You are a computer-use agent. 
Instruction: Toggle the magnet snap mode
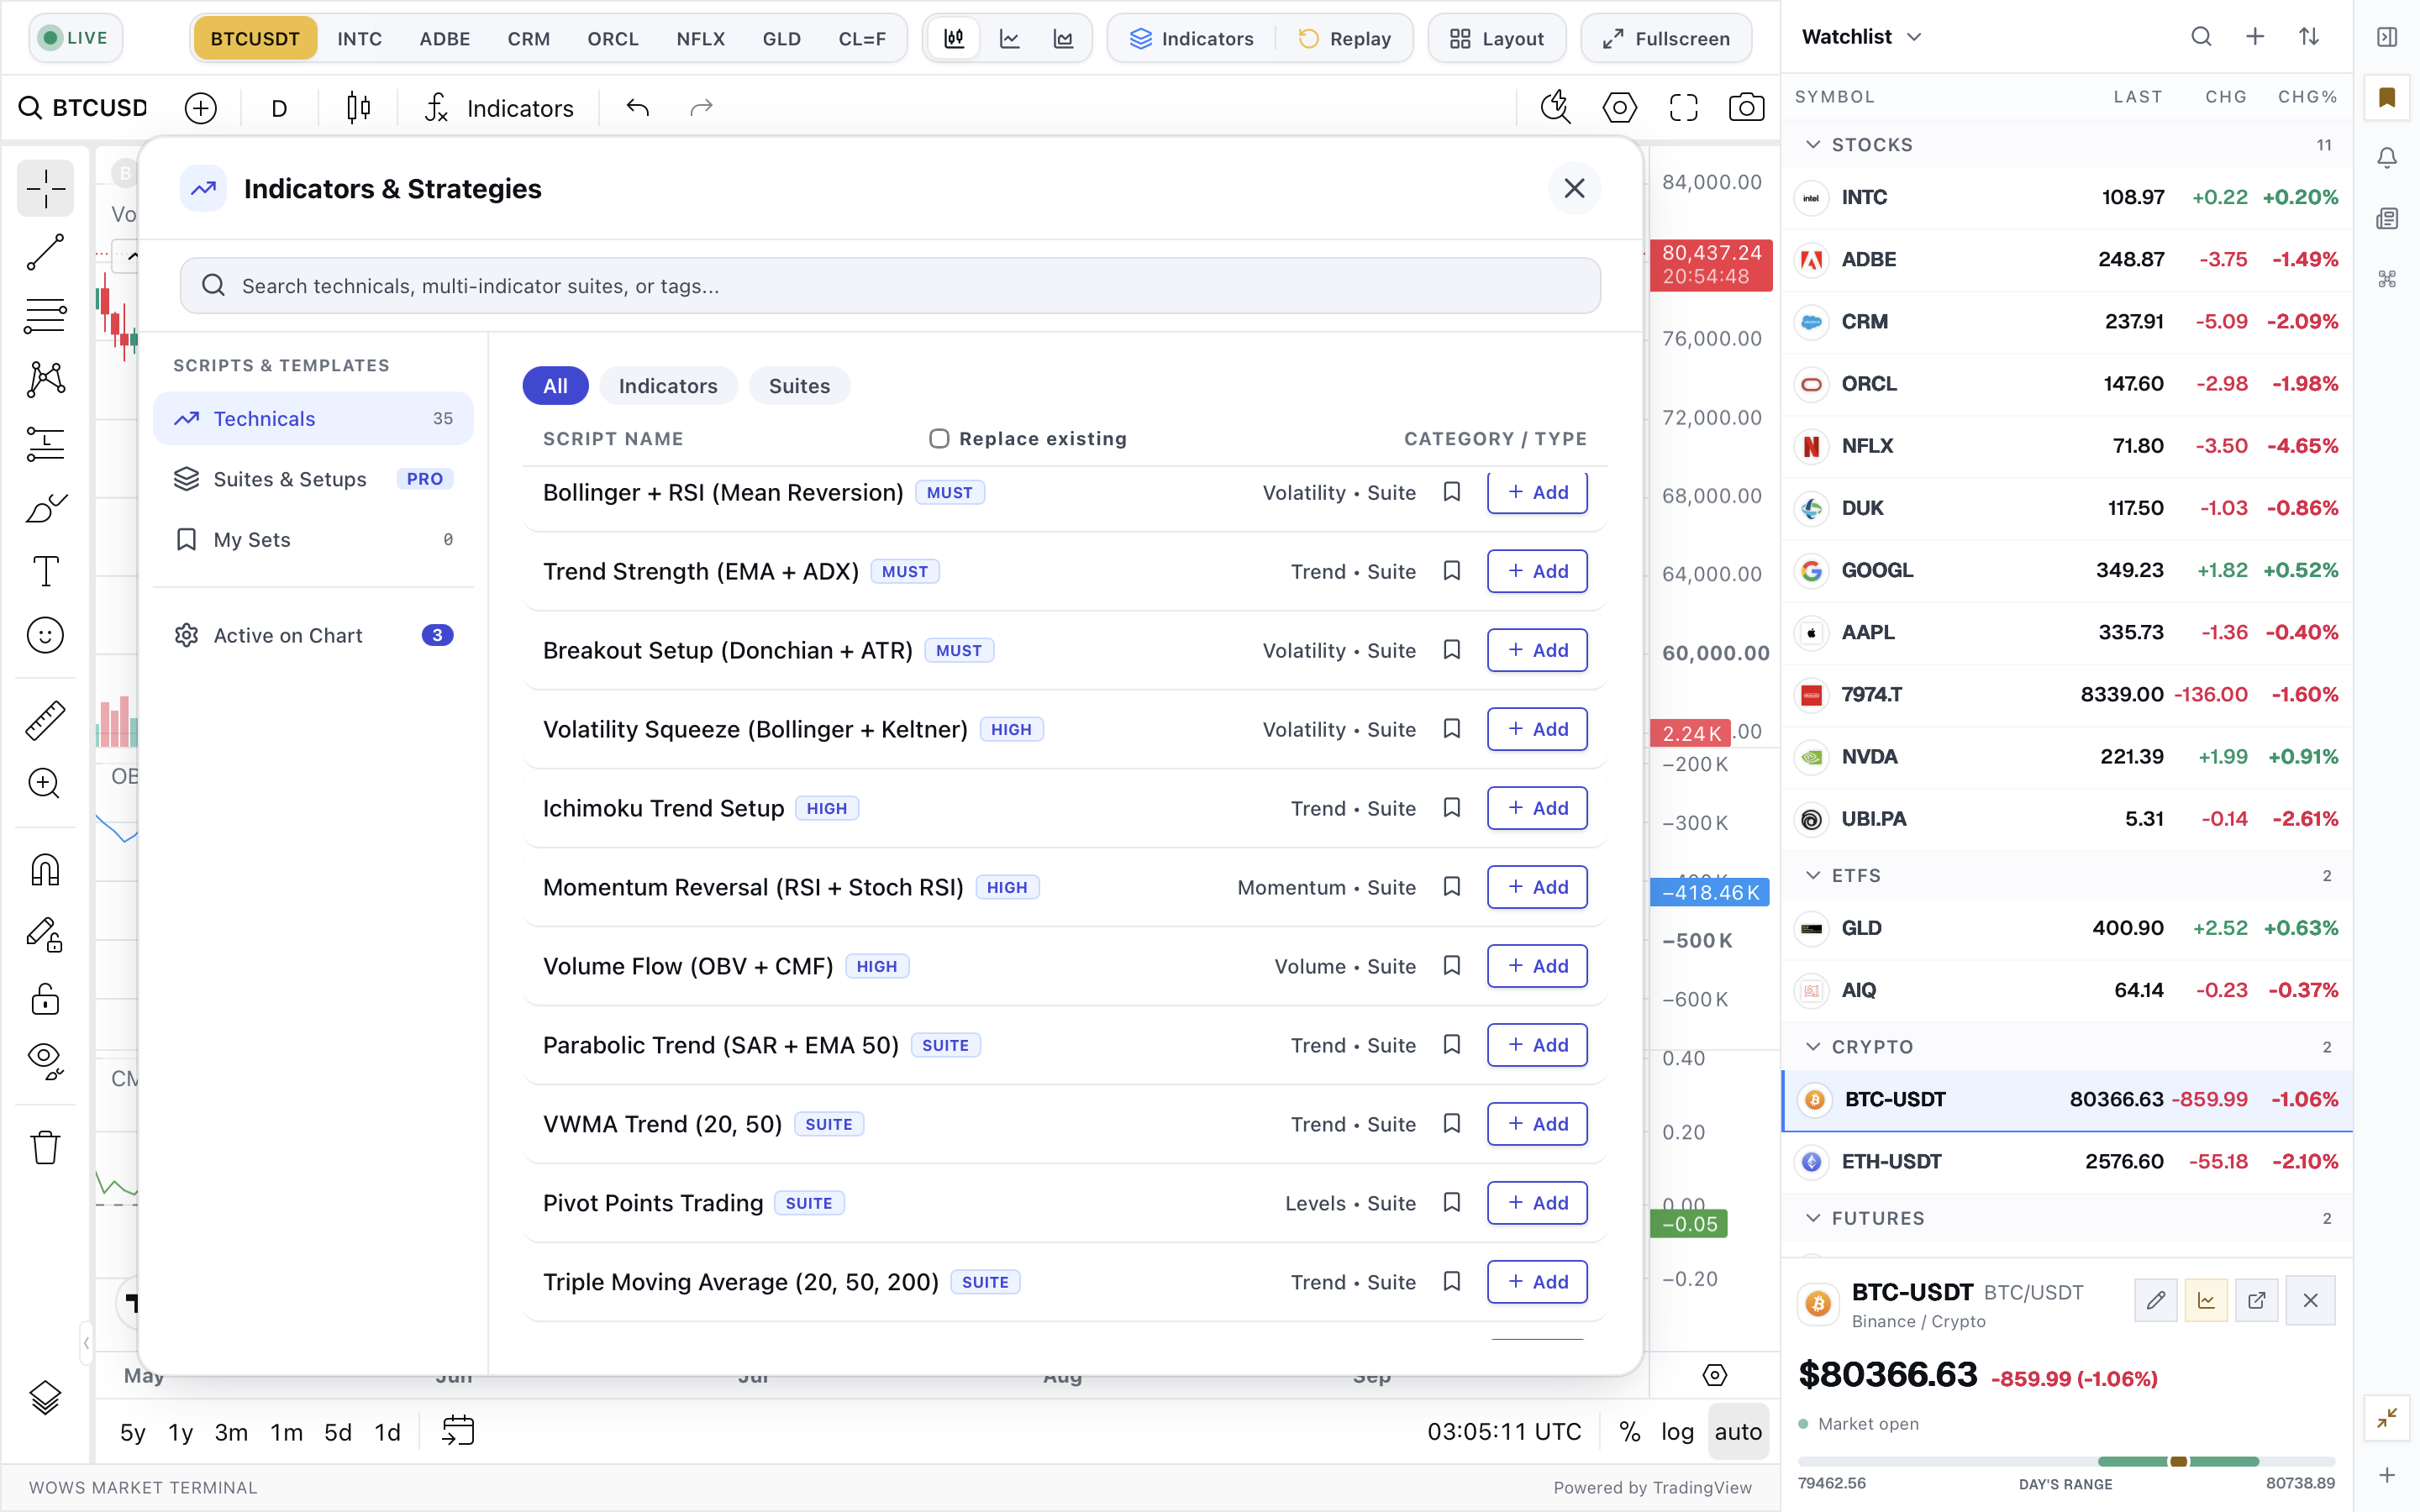click(45, 870)
